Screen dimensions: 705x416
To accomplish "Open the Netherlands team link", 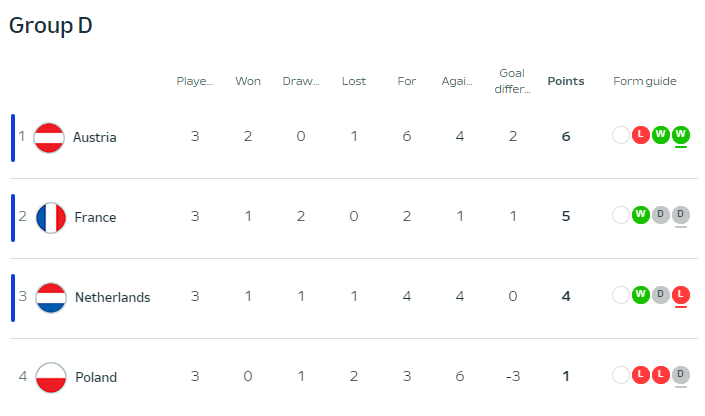I will coord(112,297).
